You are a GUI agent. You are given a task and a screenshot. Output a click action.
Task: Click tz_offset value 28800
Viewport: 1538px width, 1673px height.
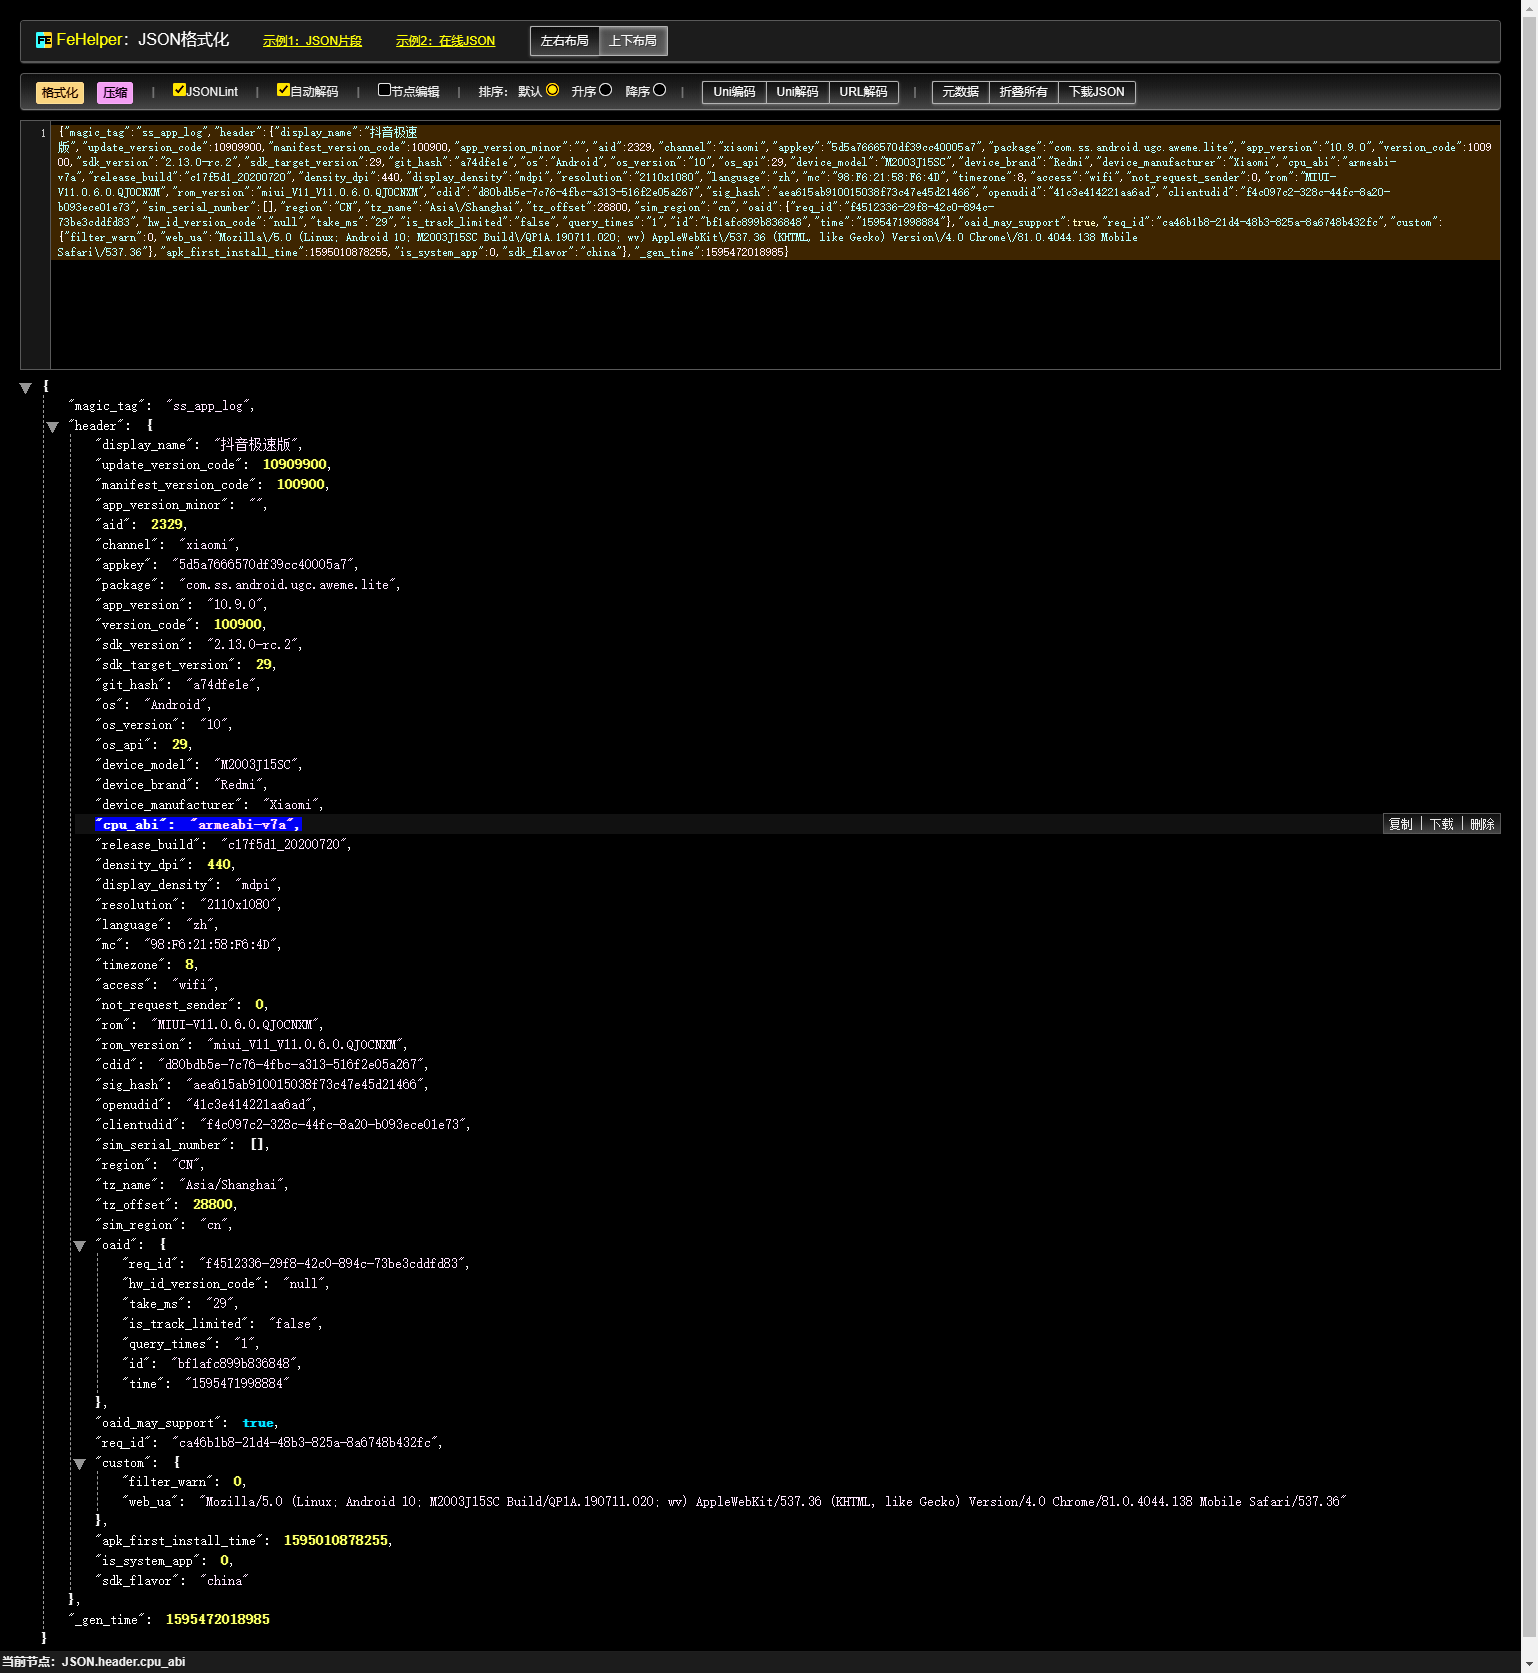(212, 1205)
